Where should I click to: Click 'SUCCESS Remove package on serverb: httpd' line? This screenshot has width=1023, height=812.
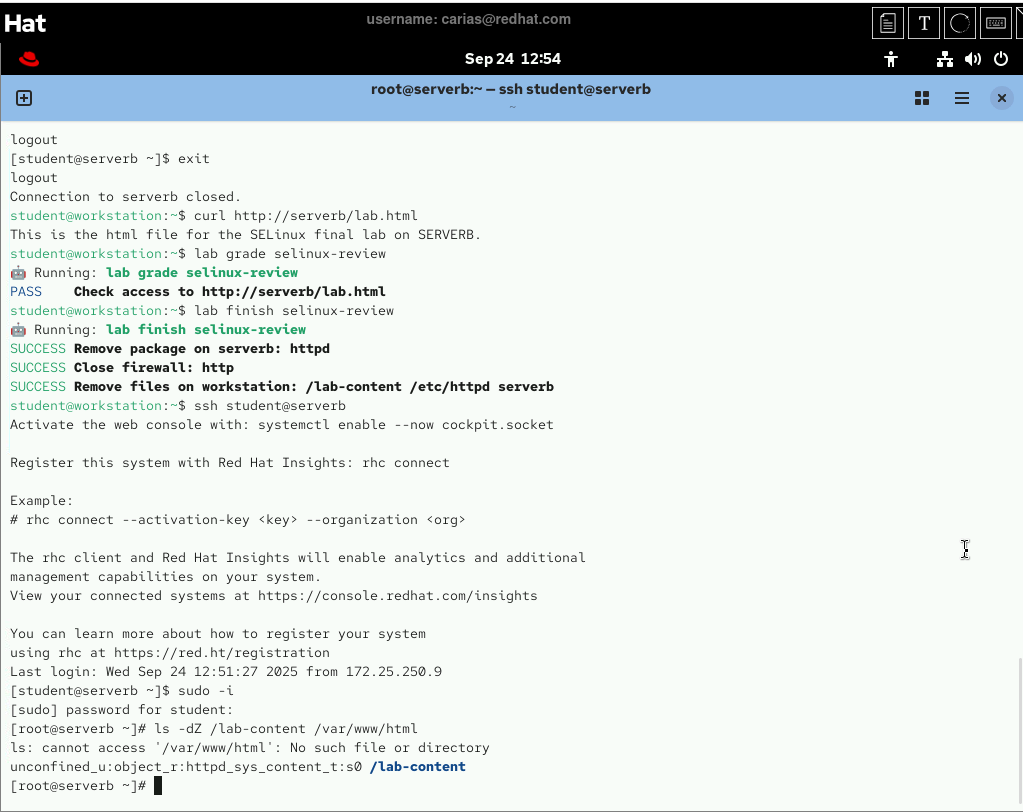[x=170, y=349]
